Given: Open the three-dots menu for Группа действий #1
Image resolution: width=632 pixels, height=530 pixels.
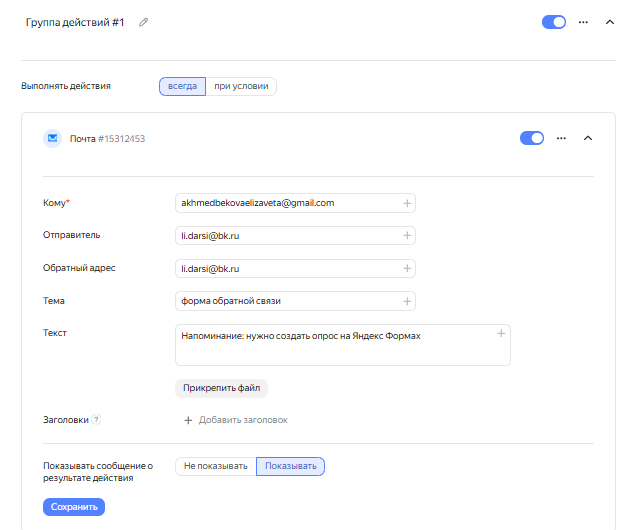Looking at the screenshot, I should point(583,22).
